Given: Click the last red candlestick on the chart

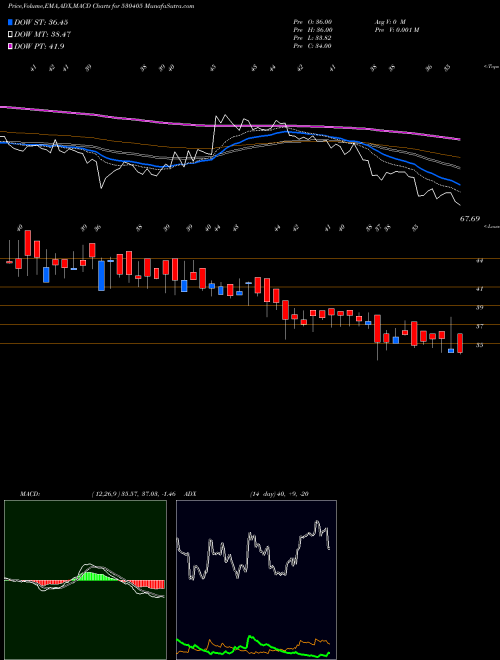Looking at the screenshot, I should point(460,343).
